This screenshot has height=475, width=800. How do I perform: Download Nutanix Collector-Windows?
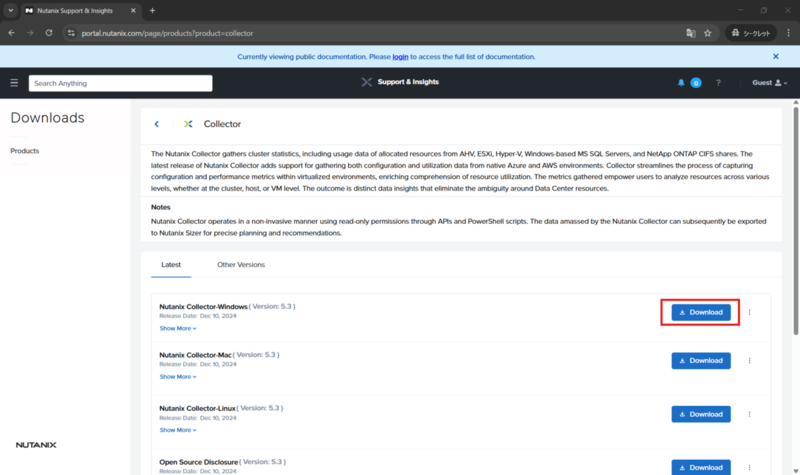[701, 312]
